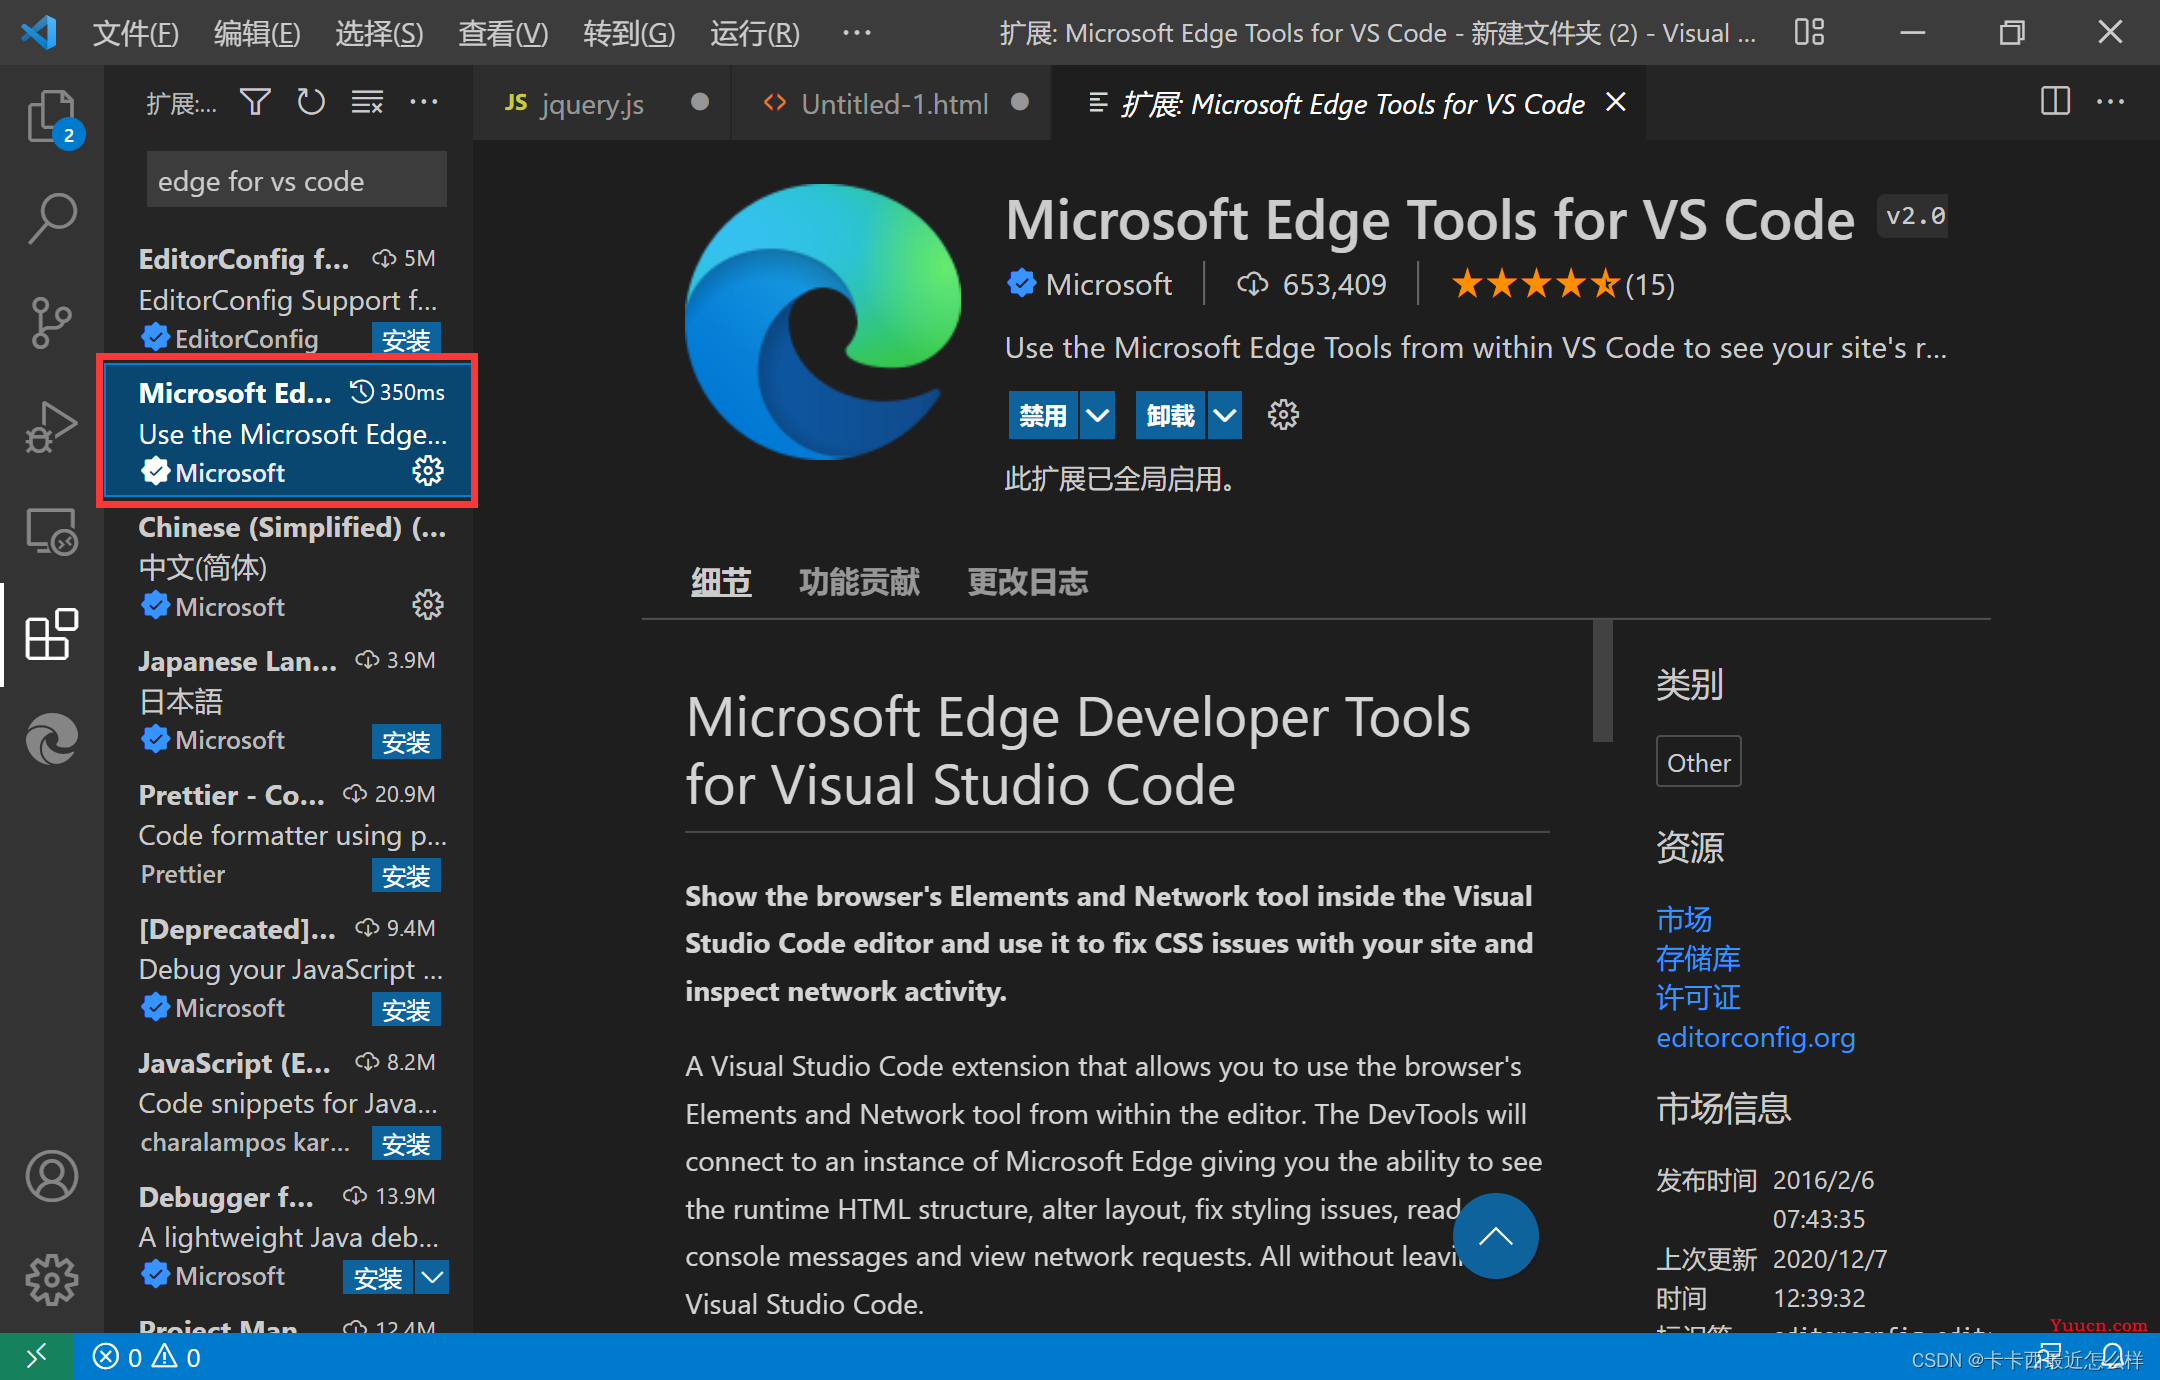
Task: Open the 文件(F) menu
Action: (x=136, y=34)
